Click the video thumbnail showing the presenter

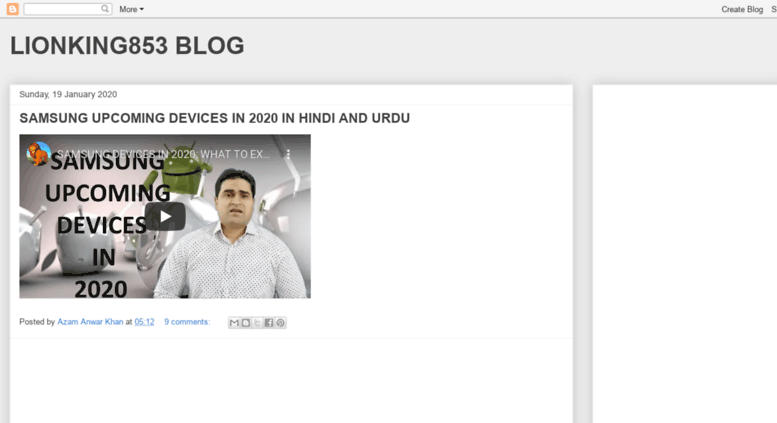click(165, 216)
